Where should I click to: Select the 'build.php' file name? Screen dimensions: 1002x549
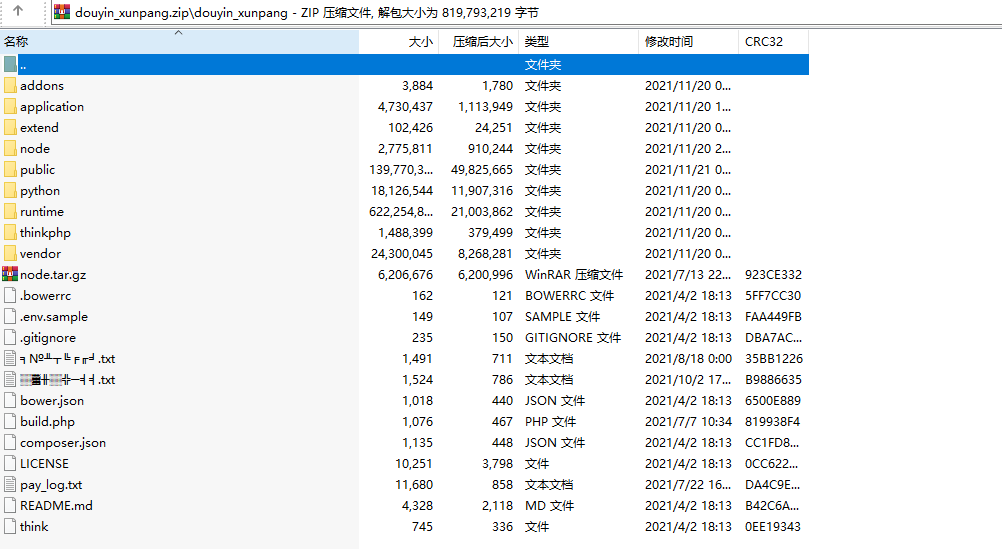(x=47, y=422)
